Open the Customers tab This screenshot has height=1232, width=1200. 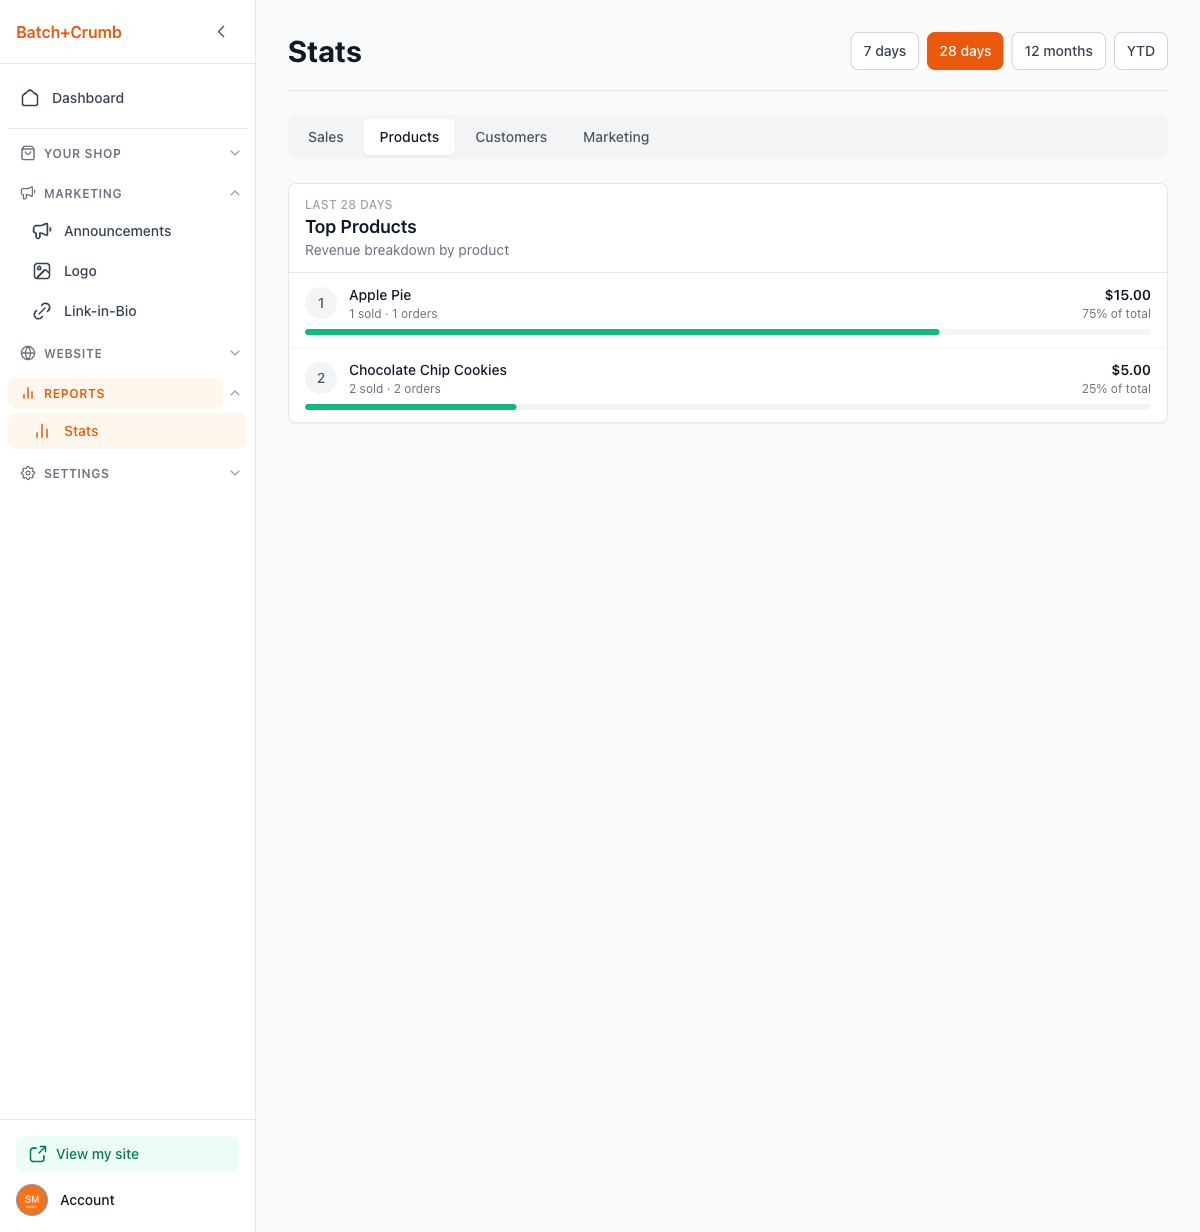(511, 137)
